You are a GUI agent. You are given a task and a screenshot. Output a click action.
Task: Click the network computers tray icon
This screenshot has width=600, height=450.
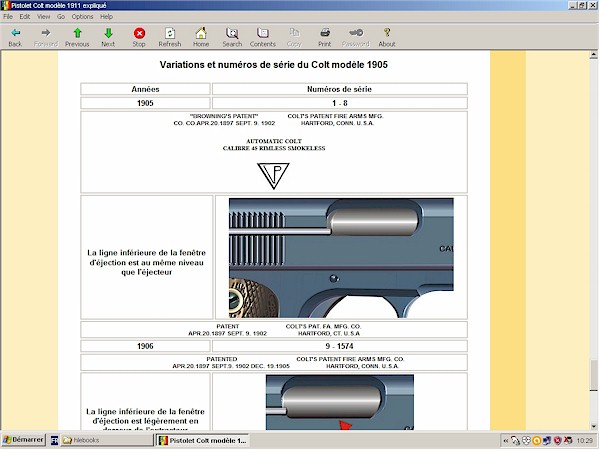pos(547,441)
